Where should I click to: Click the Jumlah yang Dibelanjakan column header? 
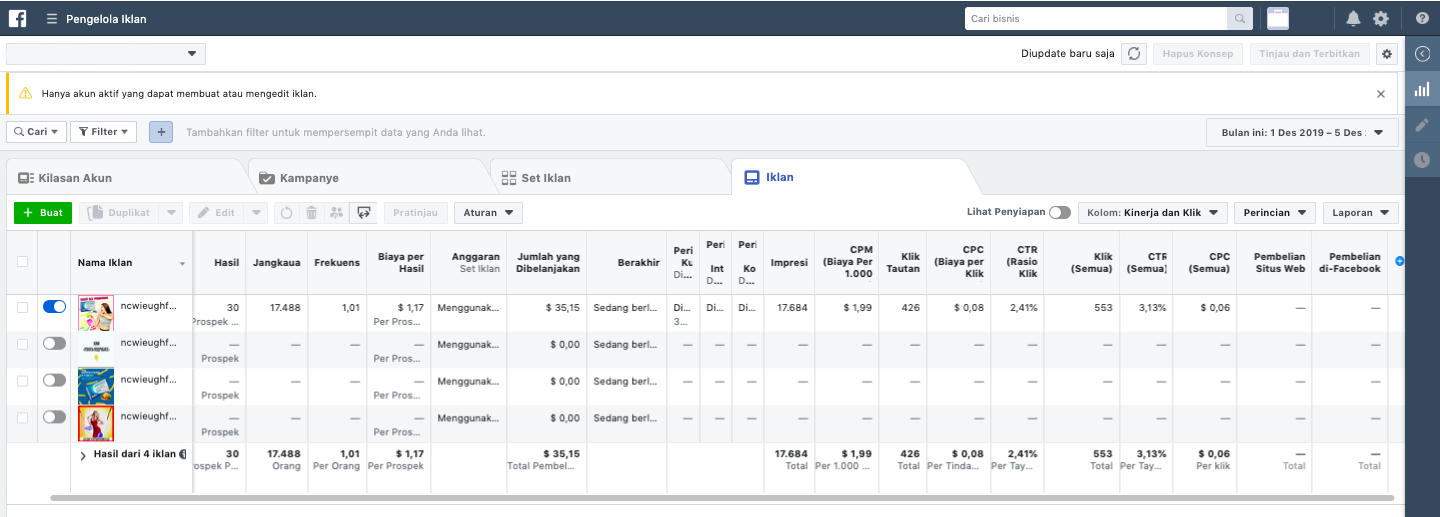point(546,263)
